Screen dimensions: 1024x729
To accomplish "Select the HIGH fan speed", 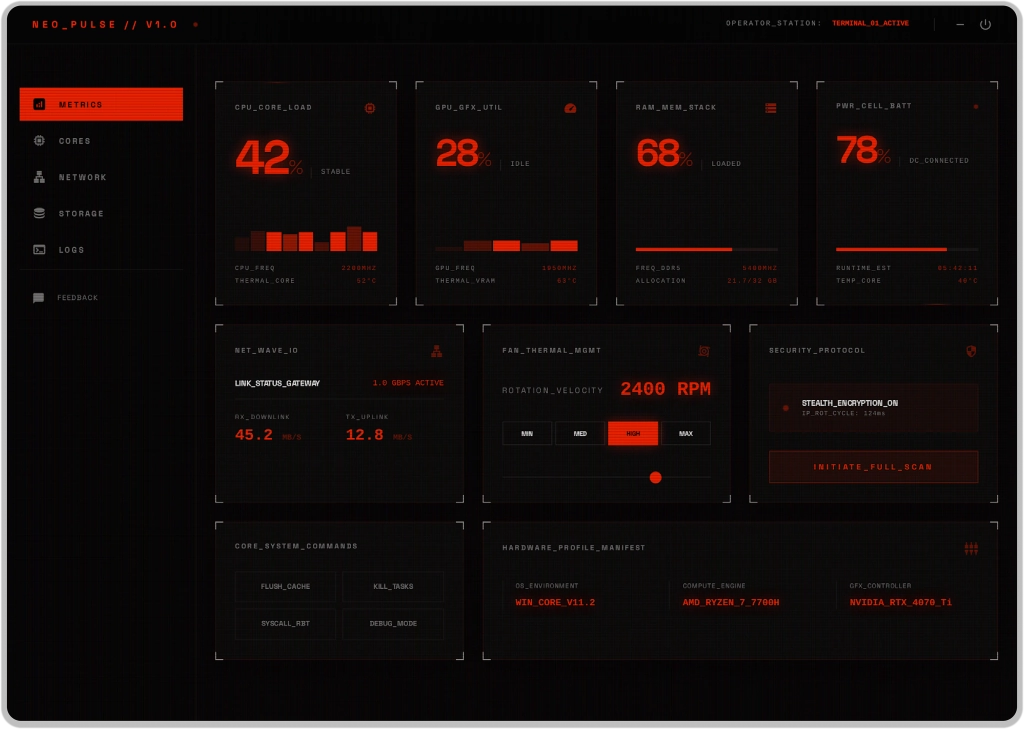I will coord(633,434).
